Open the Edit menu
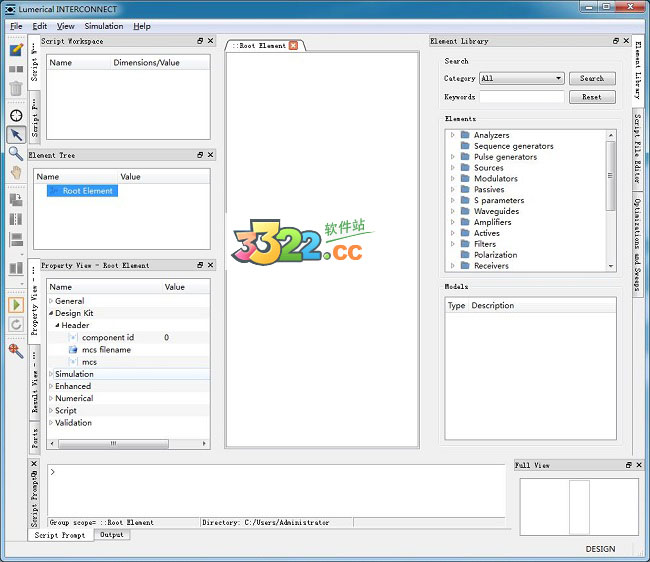This screenshot has width=650, height=562. tap(39, 26)
